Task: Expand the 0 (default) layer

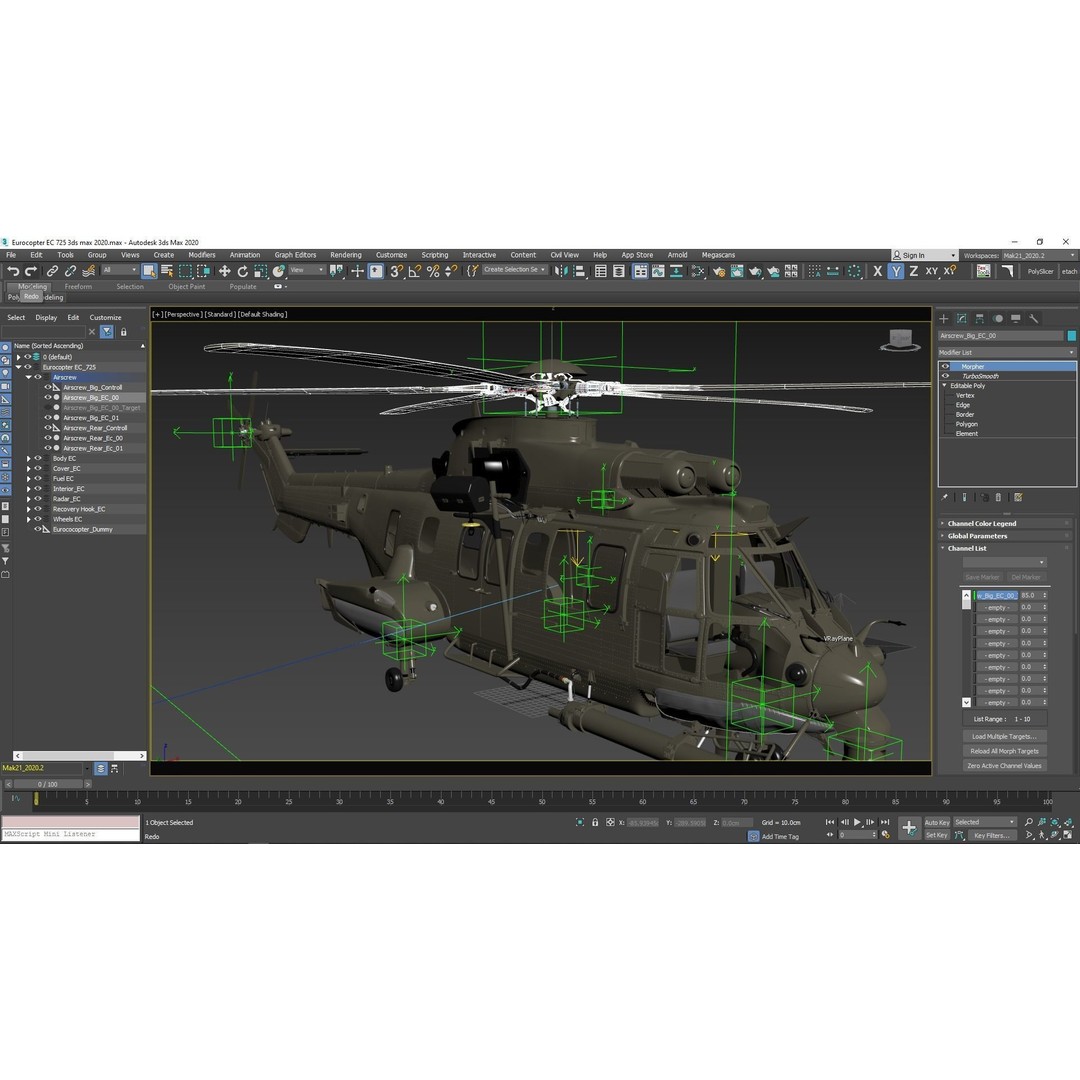Action: tap(19, 357)
